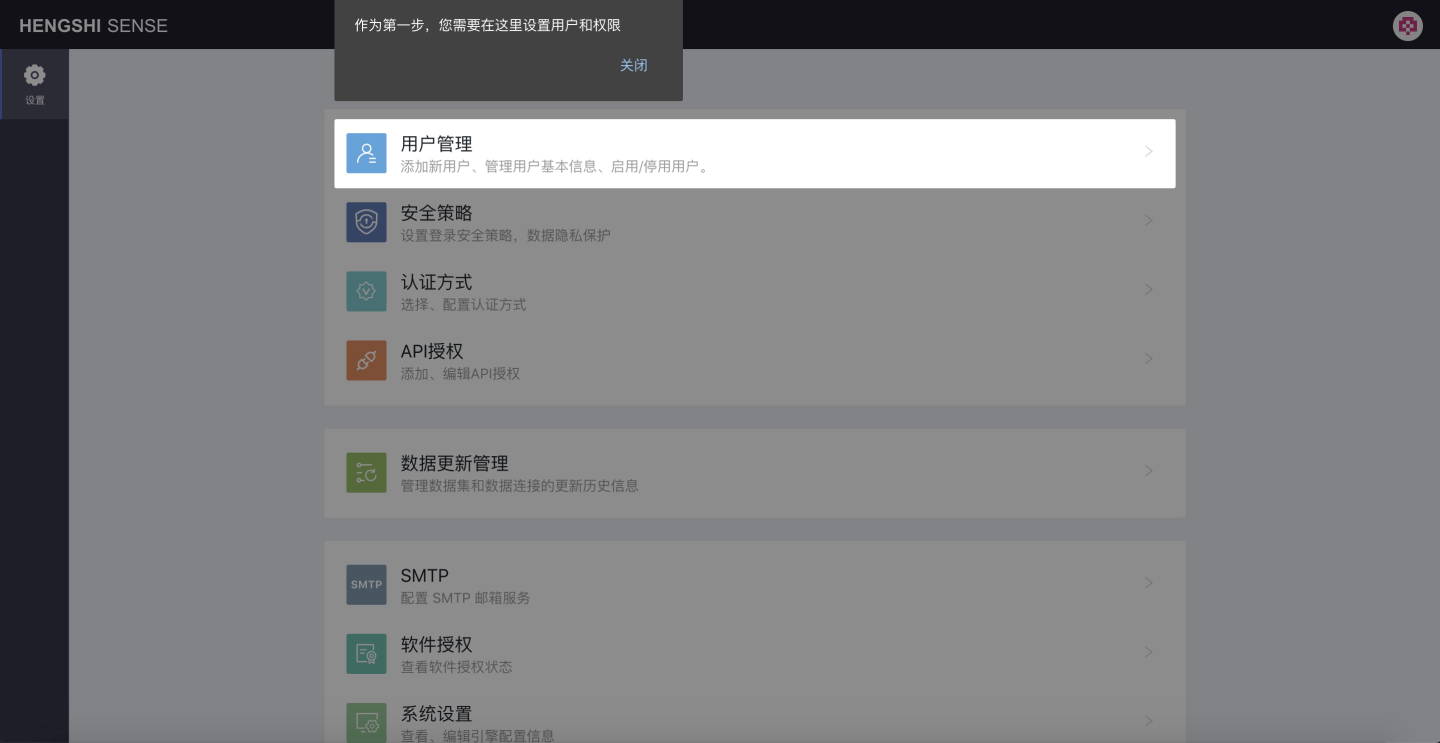Click the User Management (用户管理) icon
The image size is (1440, 743).
[x=366, y=153]
